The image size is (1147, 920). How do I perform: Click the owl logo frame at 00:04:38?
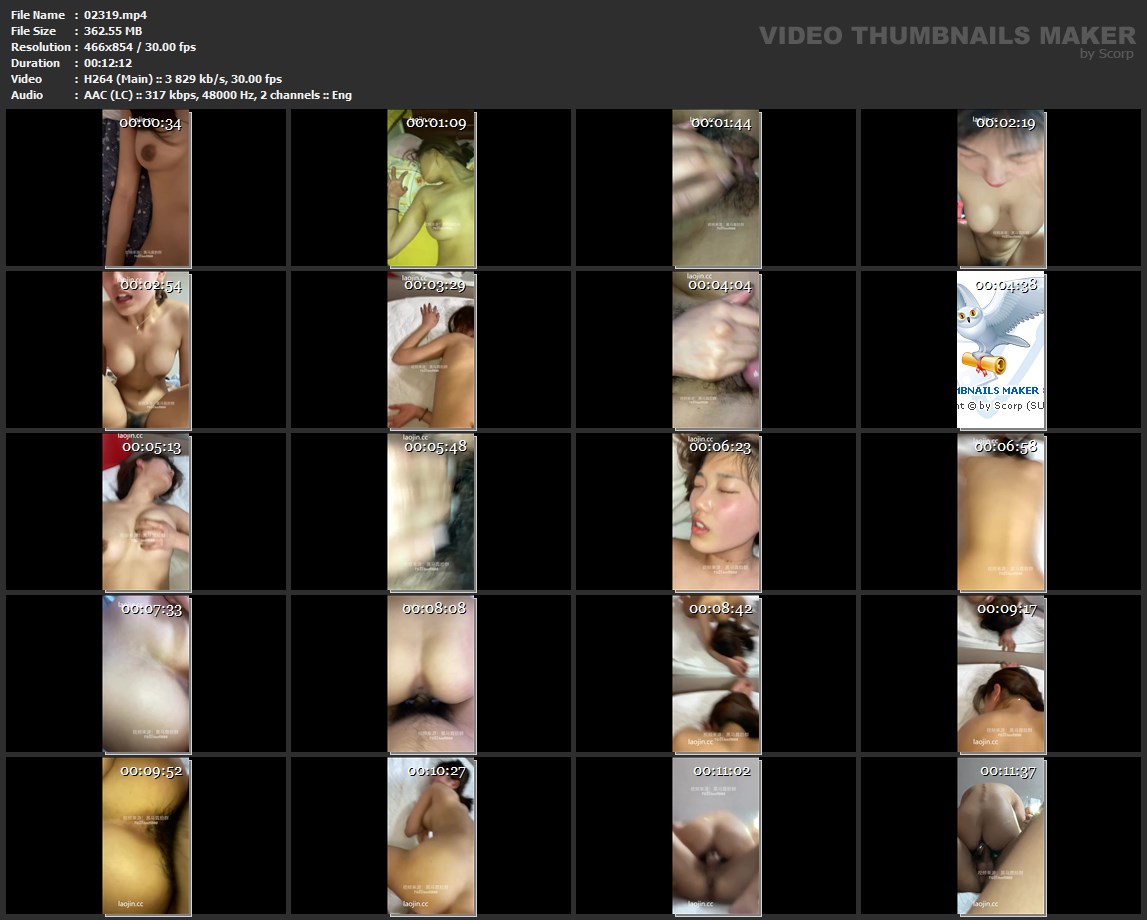point(1001,350)
